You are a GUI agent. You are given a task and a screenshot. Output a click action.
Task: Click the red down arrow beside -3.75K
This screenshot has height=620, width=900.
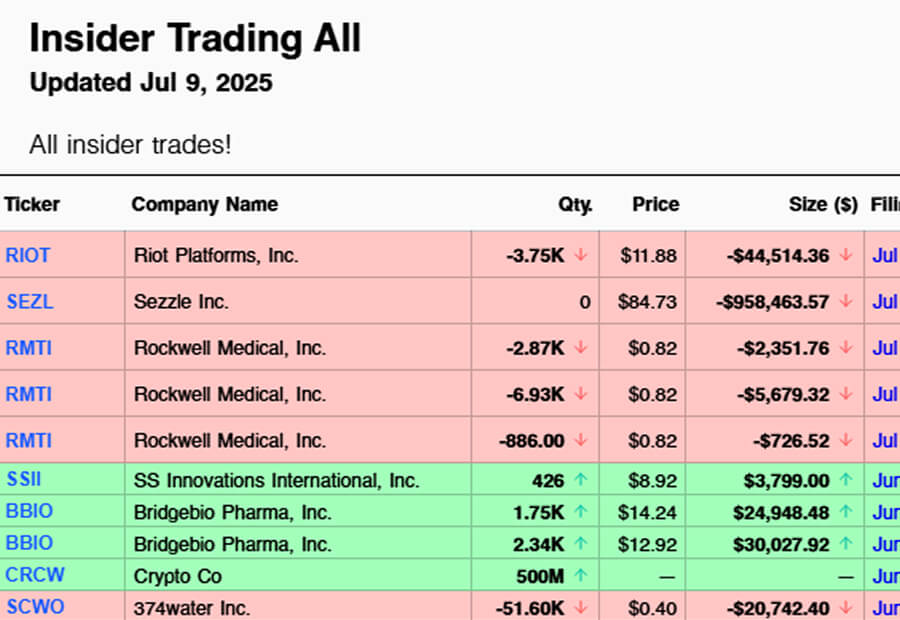tap(581, 255)
